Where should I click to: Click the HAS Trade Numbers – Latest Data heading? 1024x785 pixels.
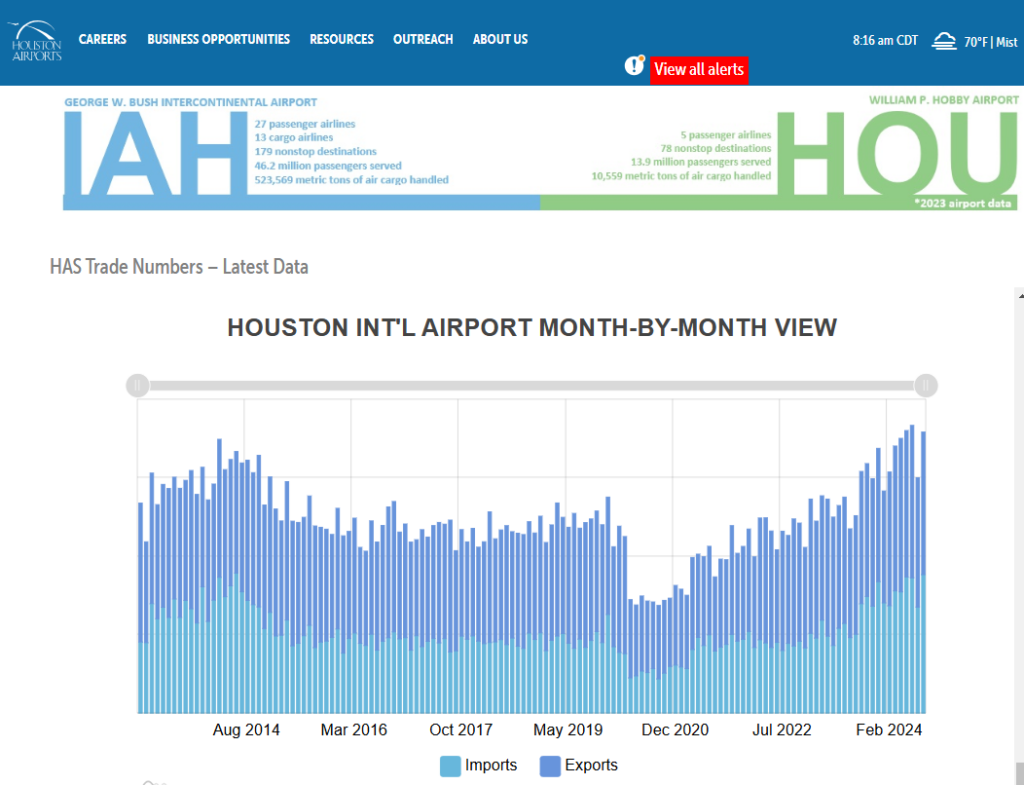click(179, 266)
